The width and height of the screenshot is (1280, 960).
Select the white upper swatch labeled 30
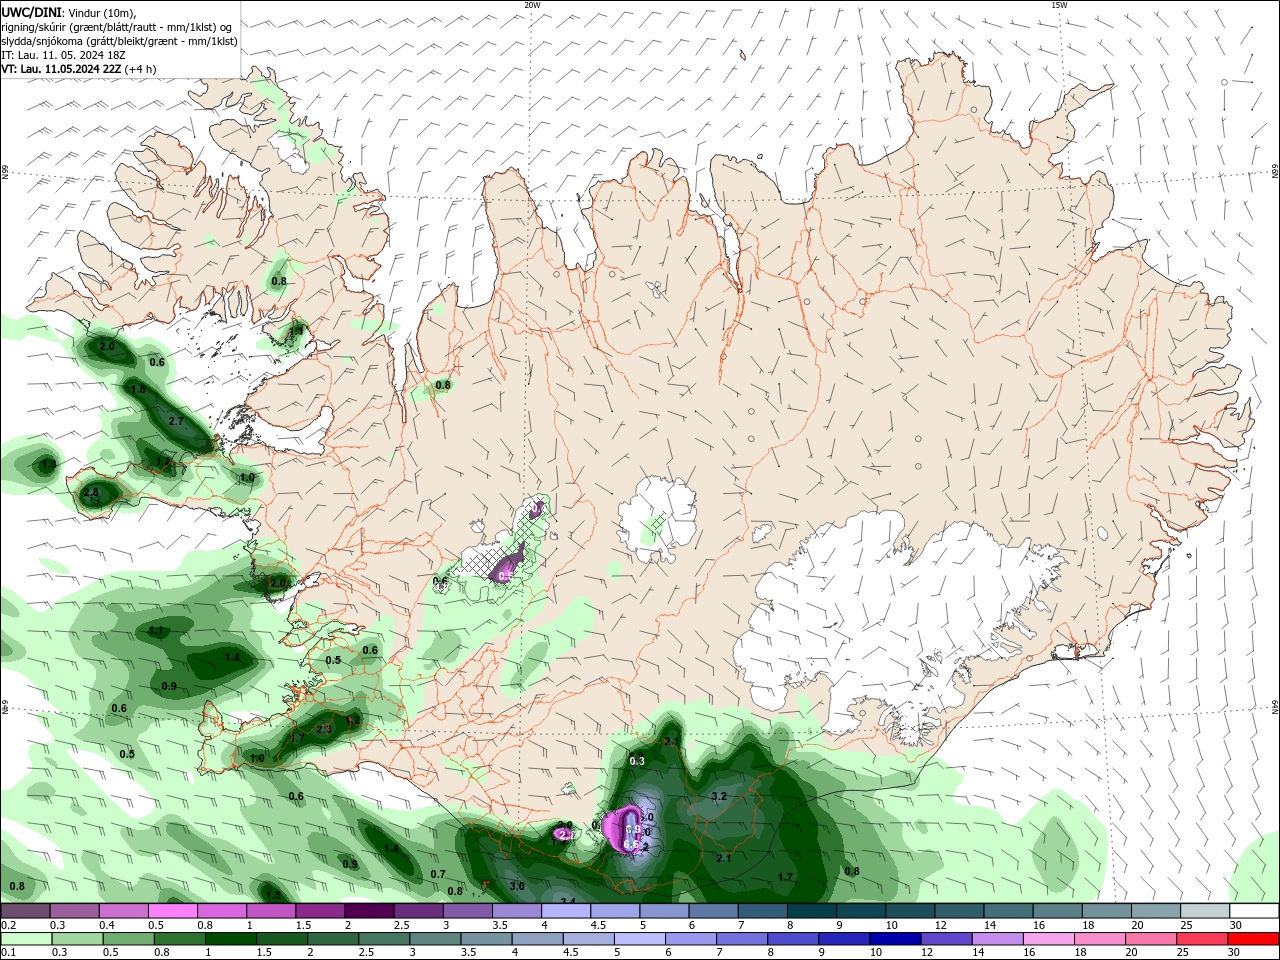click(x=1254, y=911)
